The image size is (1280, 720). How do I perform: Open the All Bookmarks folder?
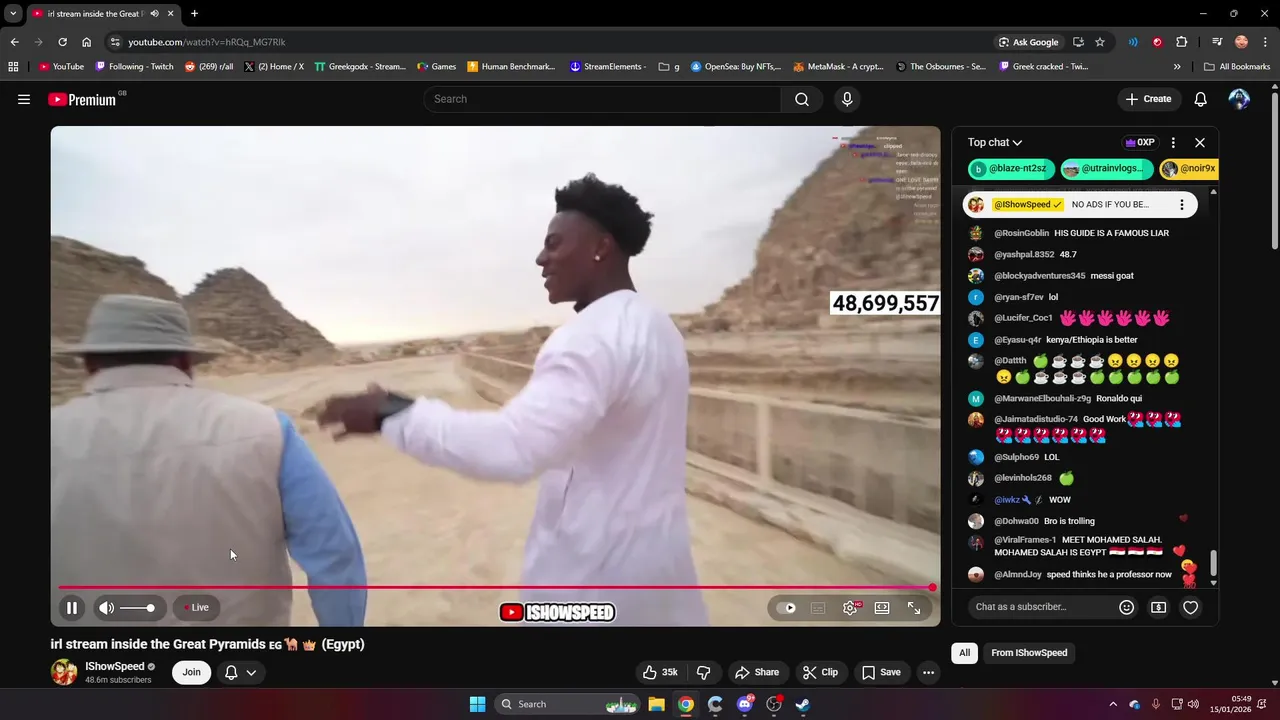[x=1237, y=67]
